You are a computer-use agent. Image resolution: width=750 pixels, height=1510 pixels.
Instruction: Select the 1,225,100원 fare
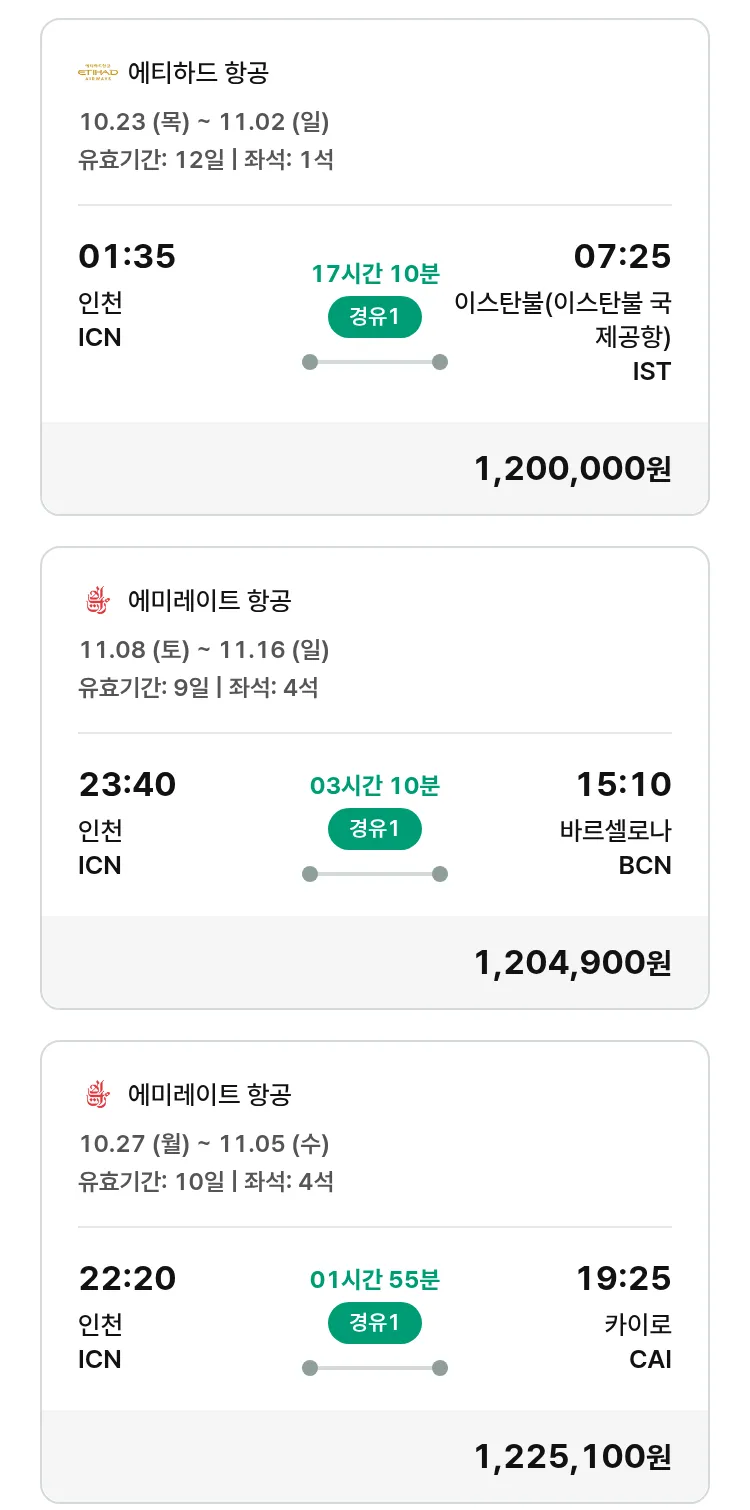point(572,1457)
